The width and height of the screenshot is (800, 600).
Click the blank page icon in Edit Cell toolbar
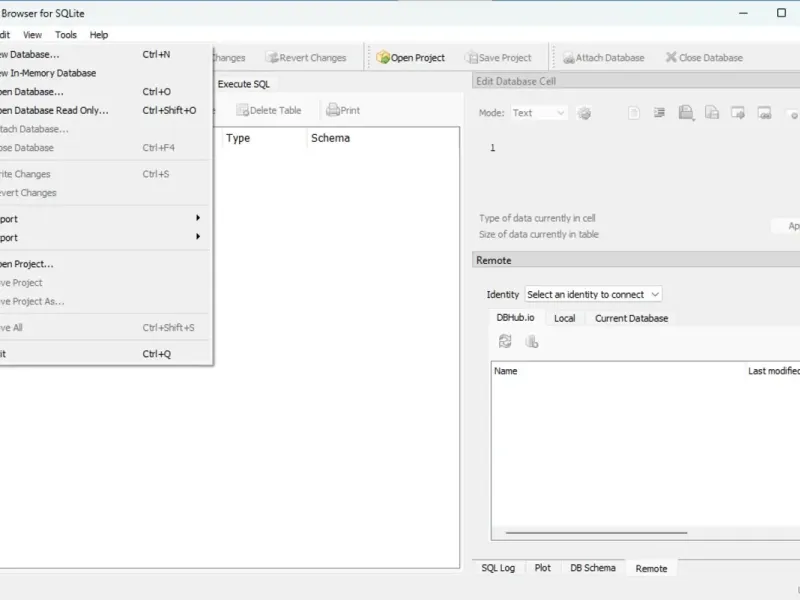click(x=634, y=113)
